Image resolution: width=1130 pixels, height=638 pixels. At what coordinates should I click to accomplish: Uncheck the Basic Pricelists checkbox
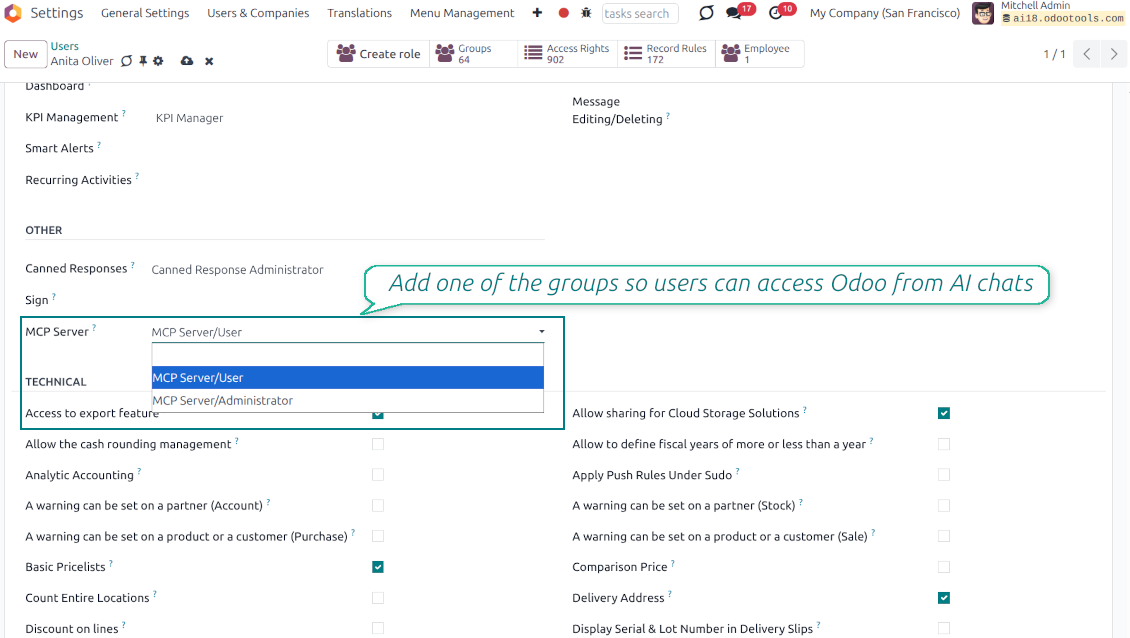point(377,567)
